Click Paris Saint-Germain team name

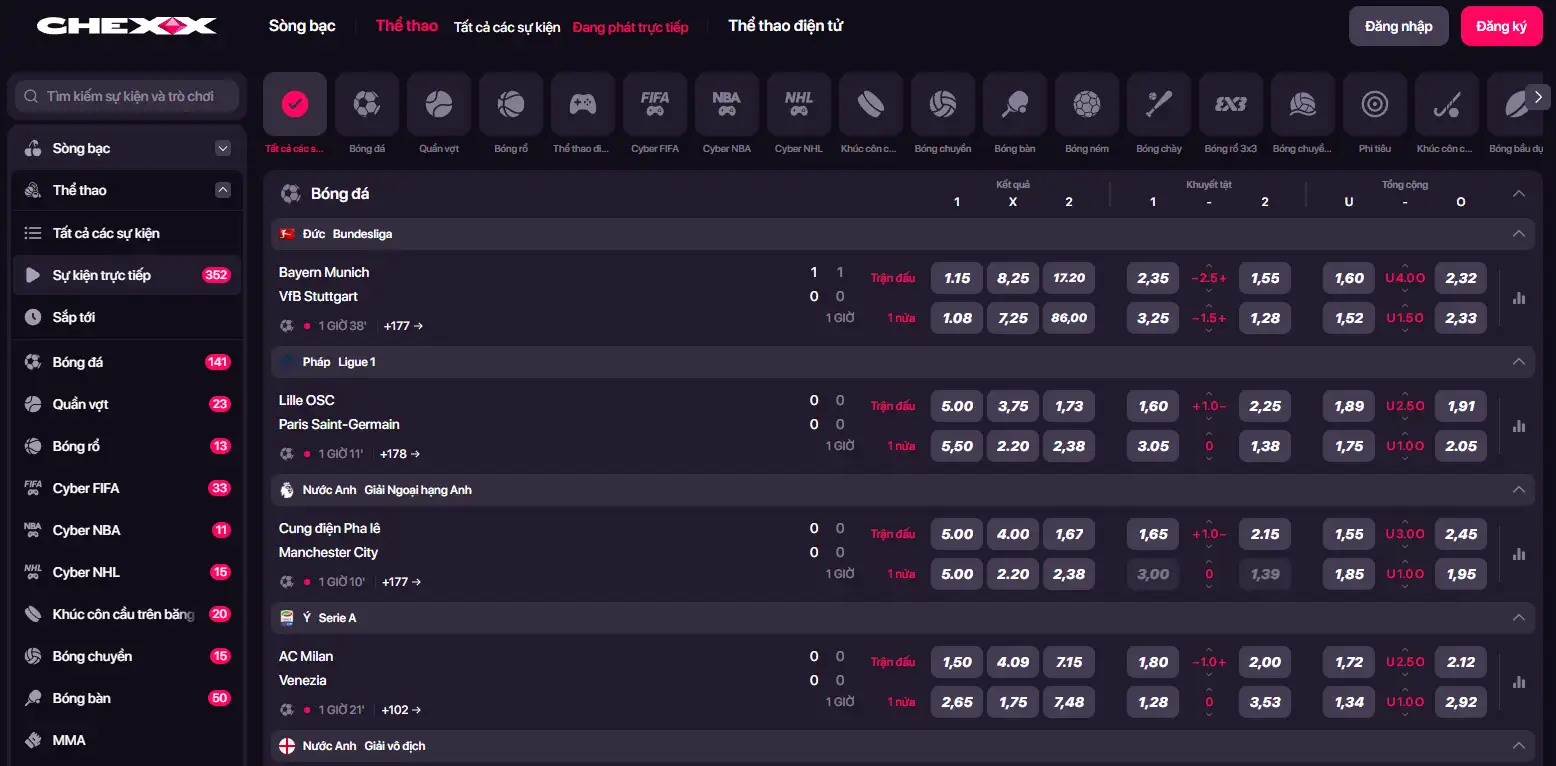click(x=339, y=424)
